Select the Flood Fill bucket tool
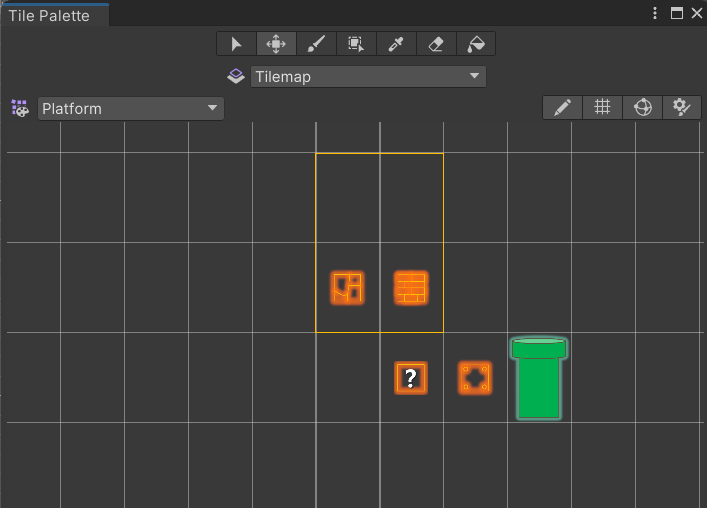 tap(476, 44)
